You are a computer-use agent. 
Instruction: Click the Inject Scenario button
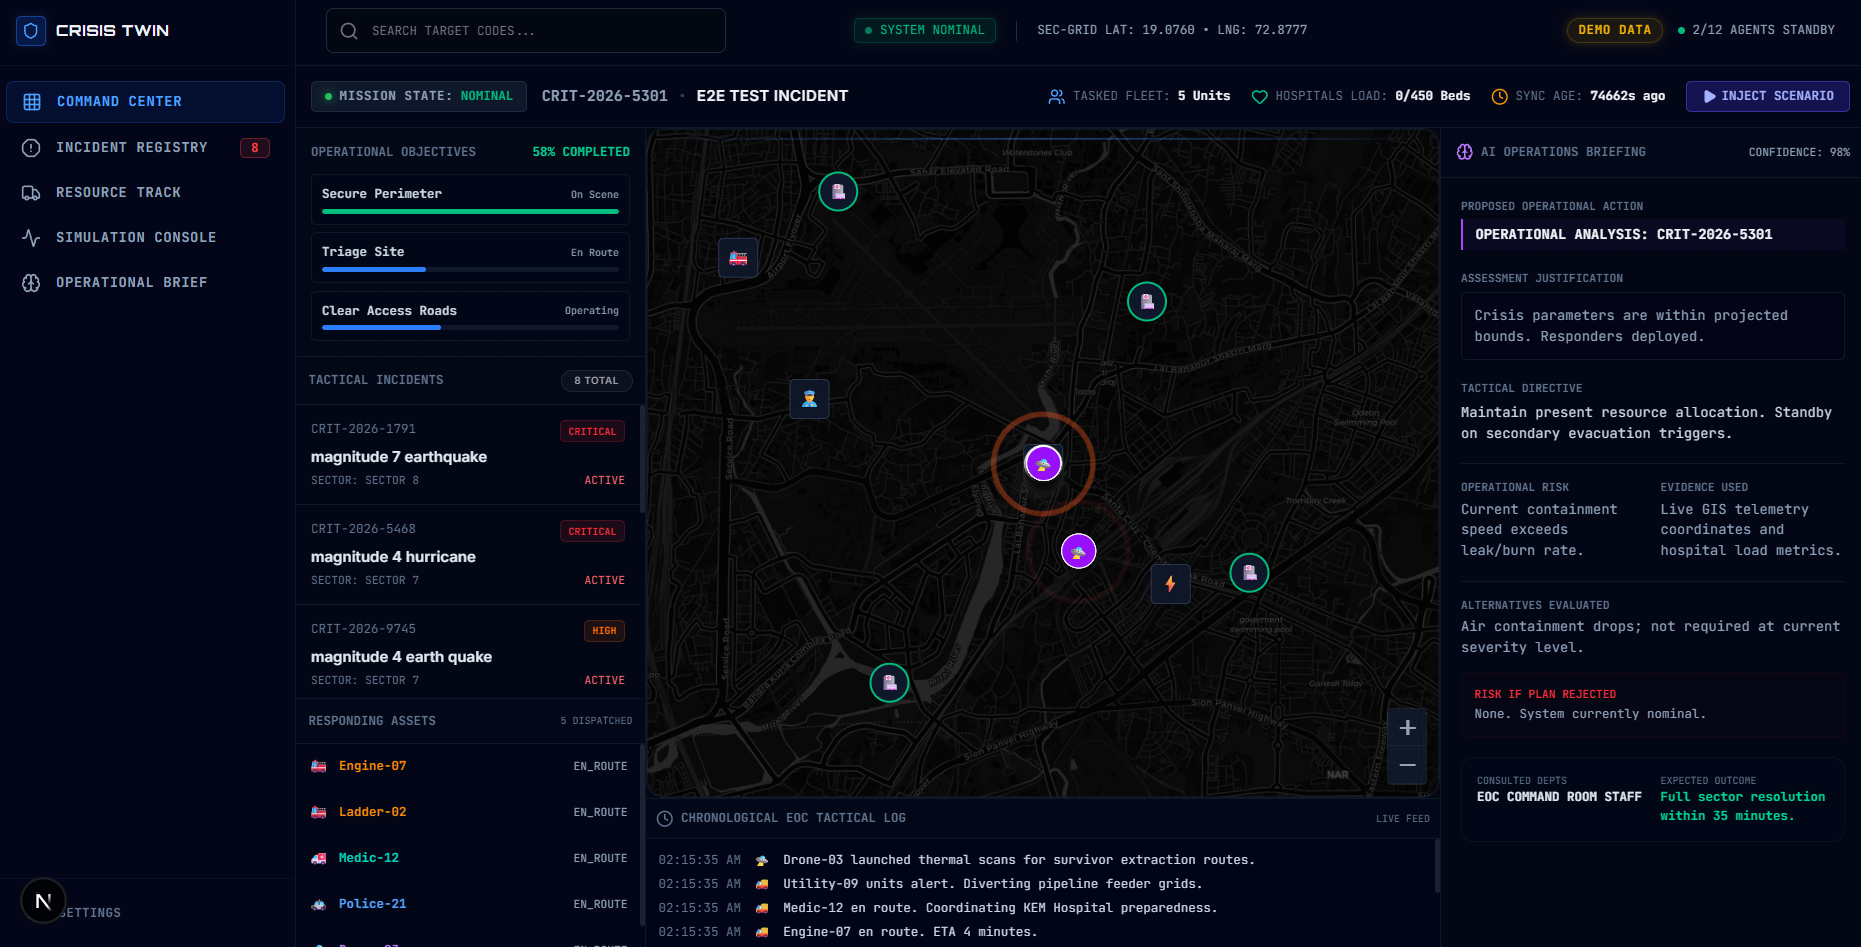coord(1768,96)
